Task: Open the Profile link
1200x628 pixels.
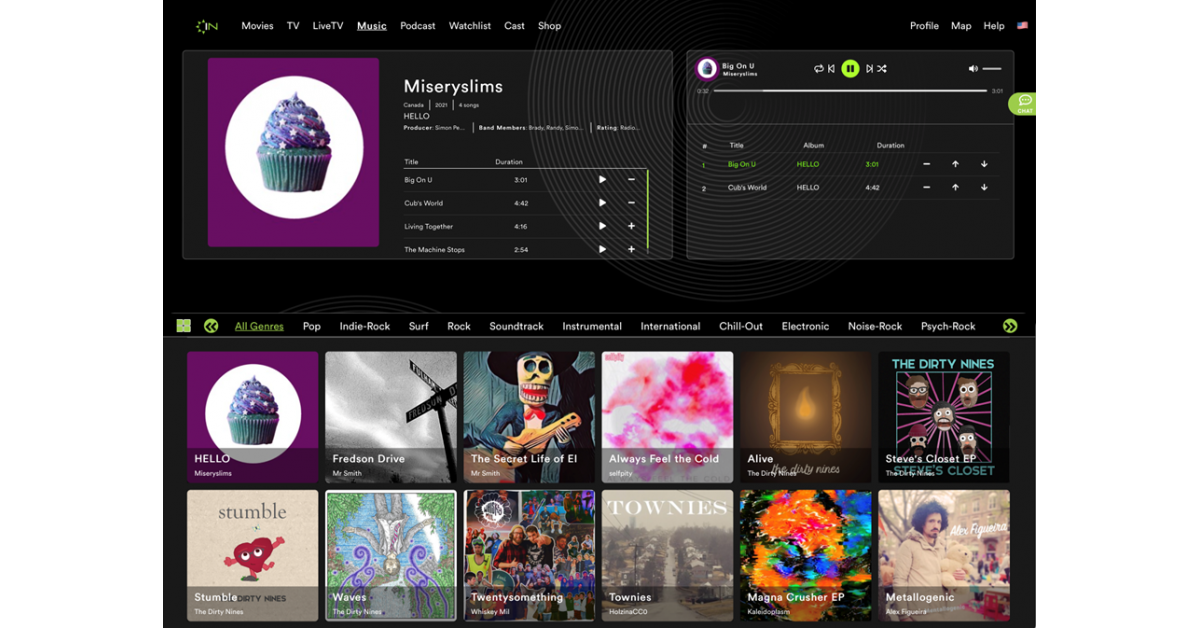Action: [924, 26]
